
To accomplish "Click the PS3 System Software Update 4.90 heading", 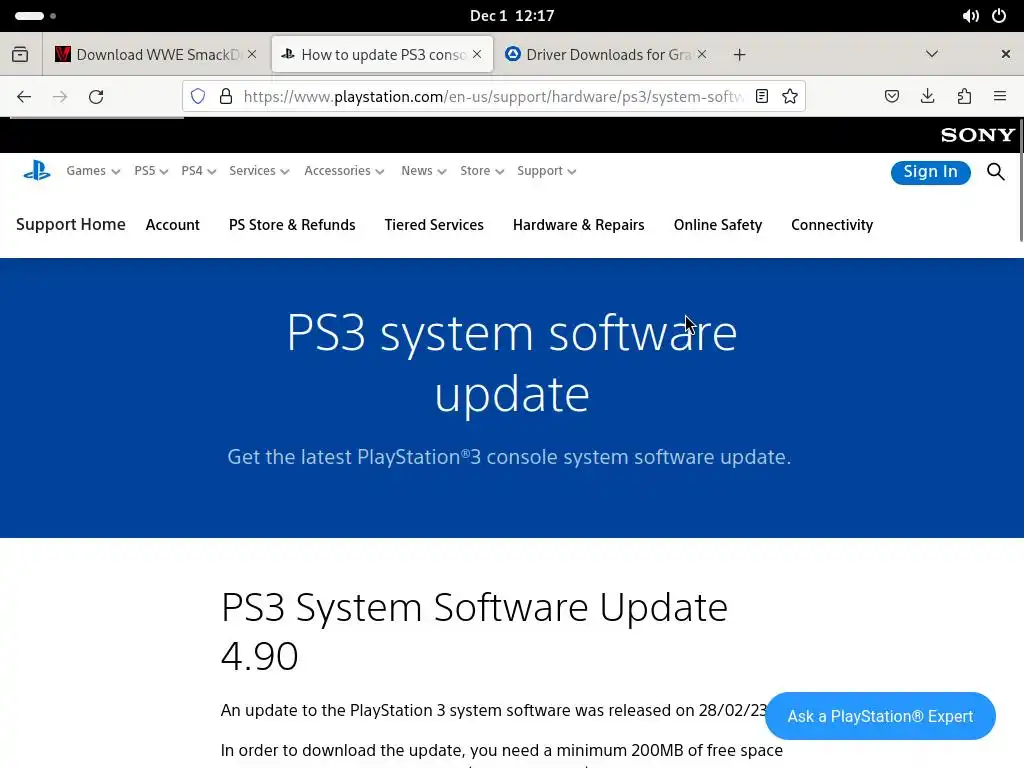I will click(474, 631).
